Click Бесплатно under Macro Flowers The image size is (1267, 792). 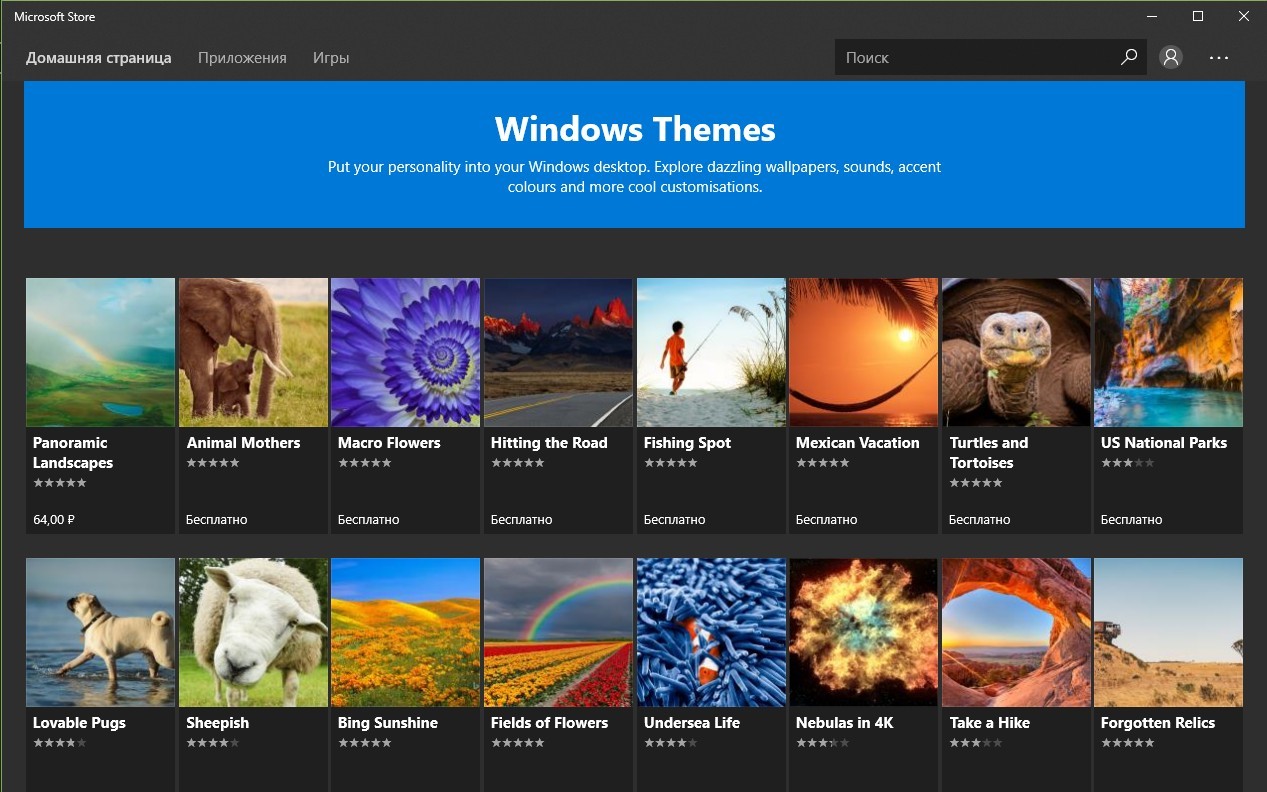tap(369, 520)
